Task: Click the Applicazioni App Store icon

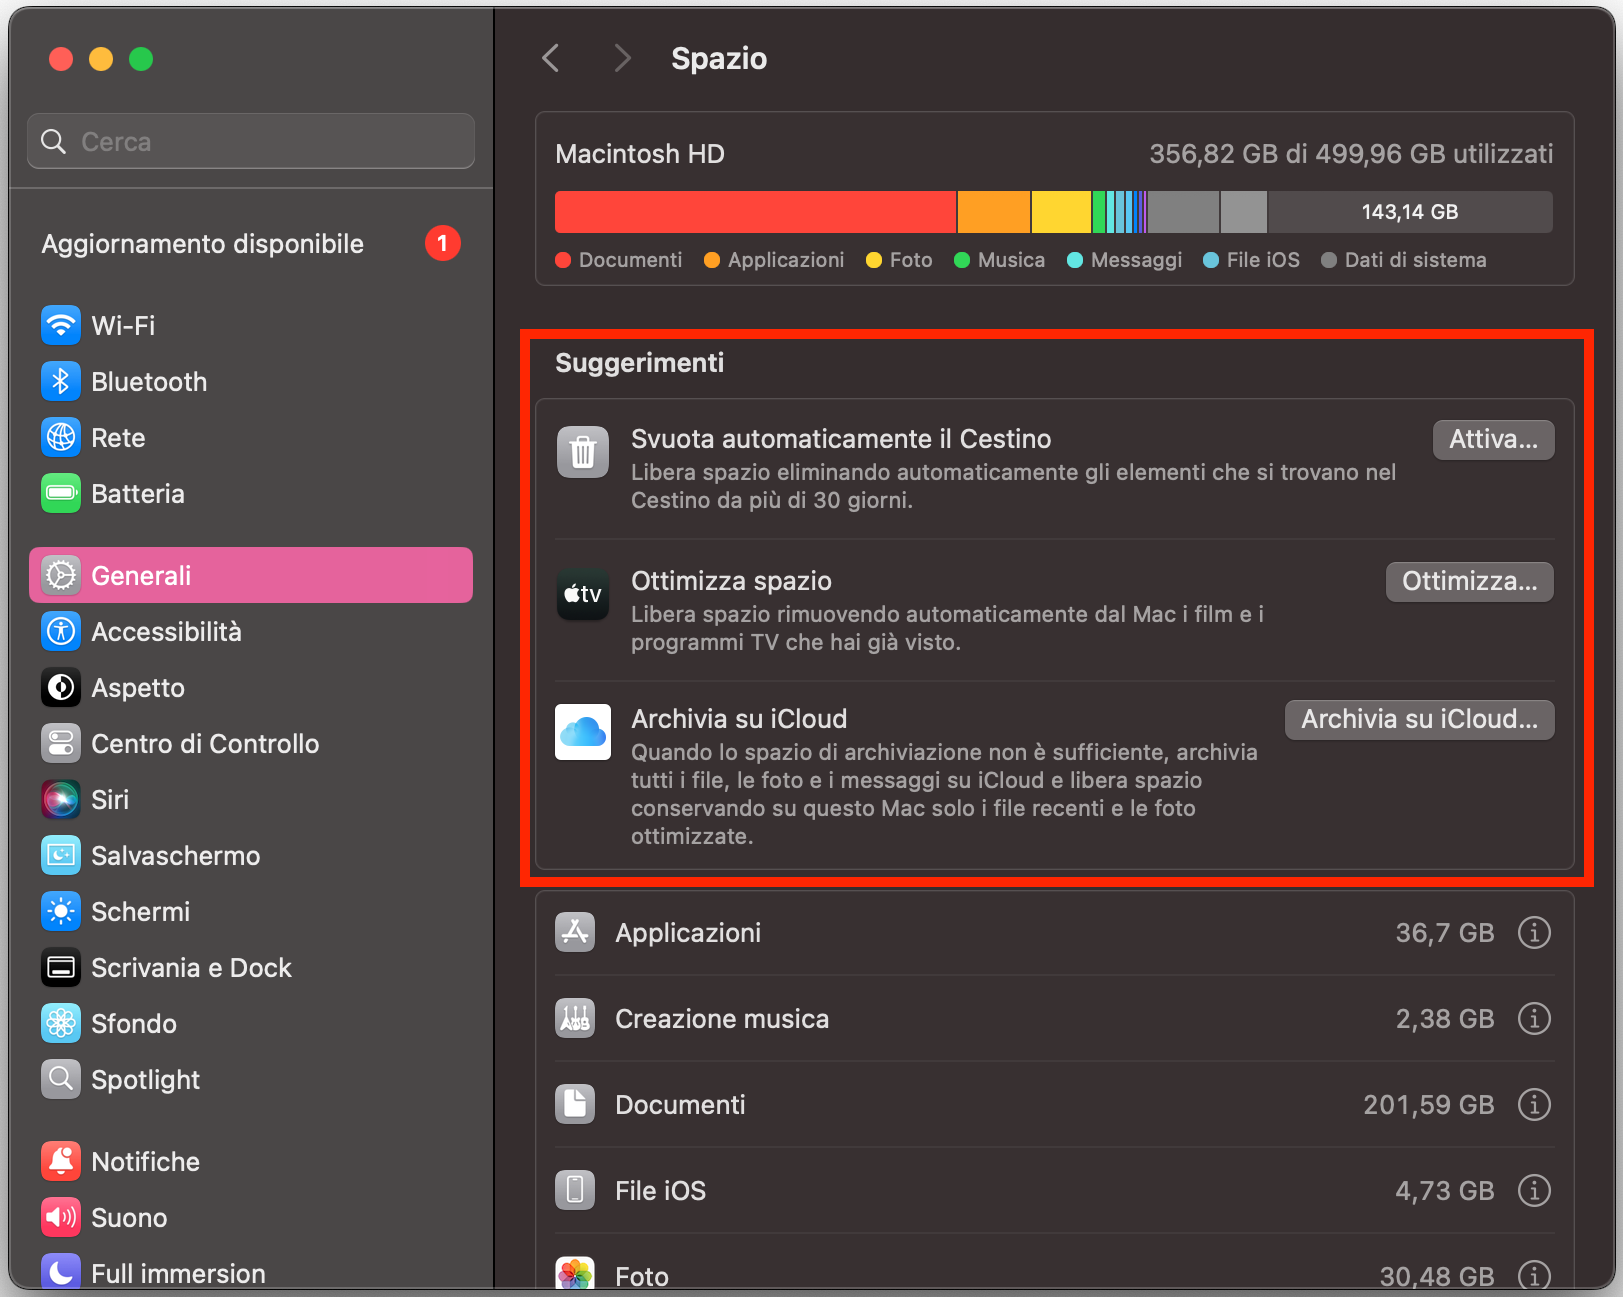Action: click(575, 932)
